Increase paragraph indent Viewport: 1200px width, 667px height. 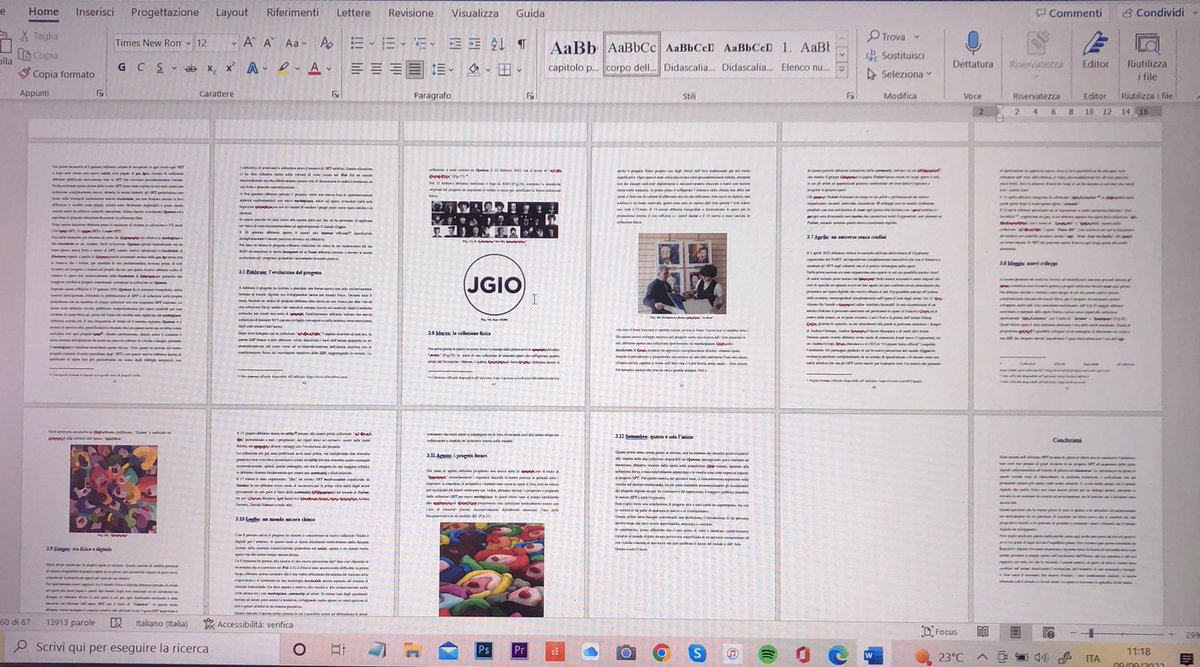(474, 44)
